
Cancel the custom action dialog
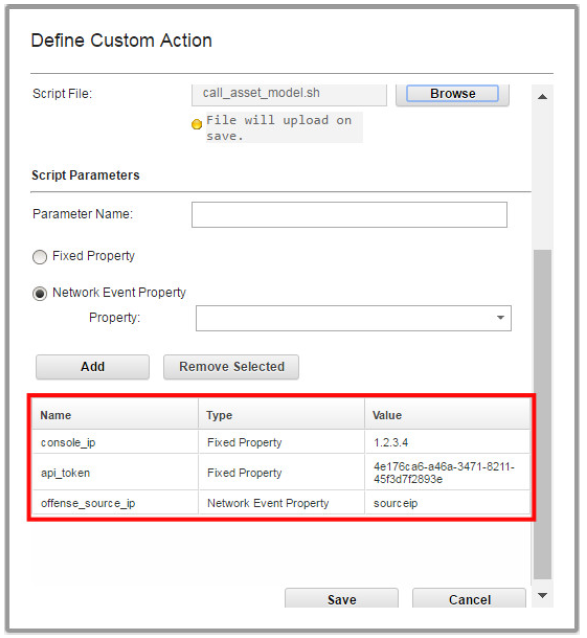[469, 599]
